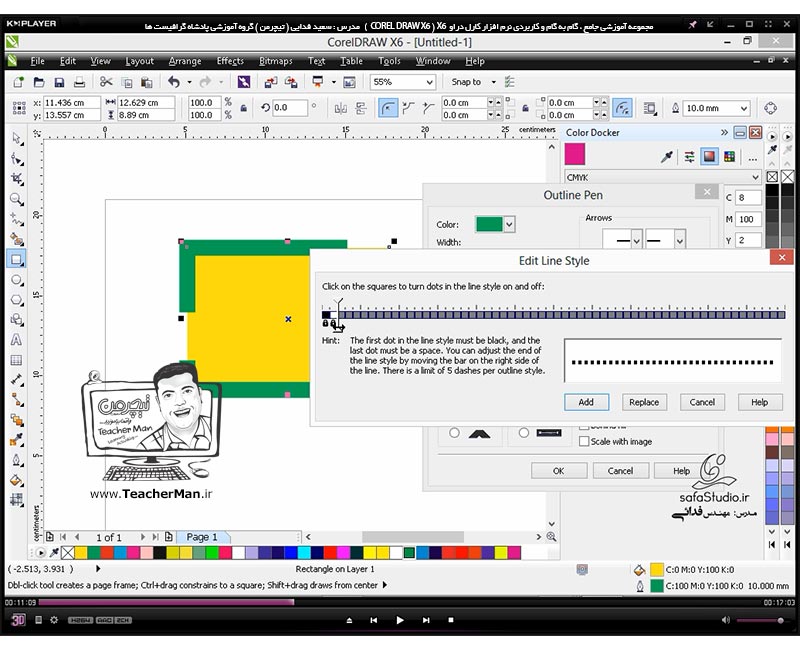Select the Shape tool in the toolbox
The image size is (800, 650).
17,159
